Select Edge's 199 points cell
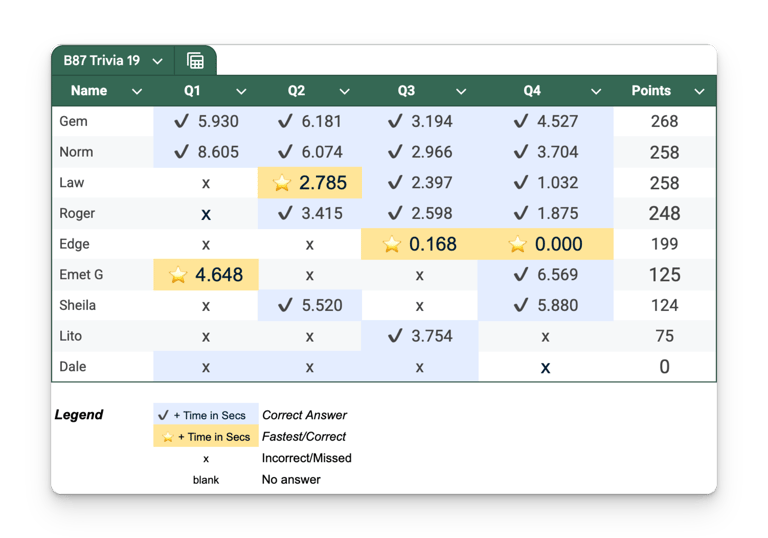This screenshot has width=768, height=538. [x=664, y=244]
